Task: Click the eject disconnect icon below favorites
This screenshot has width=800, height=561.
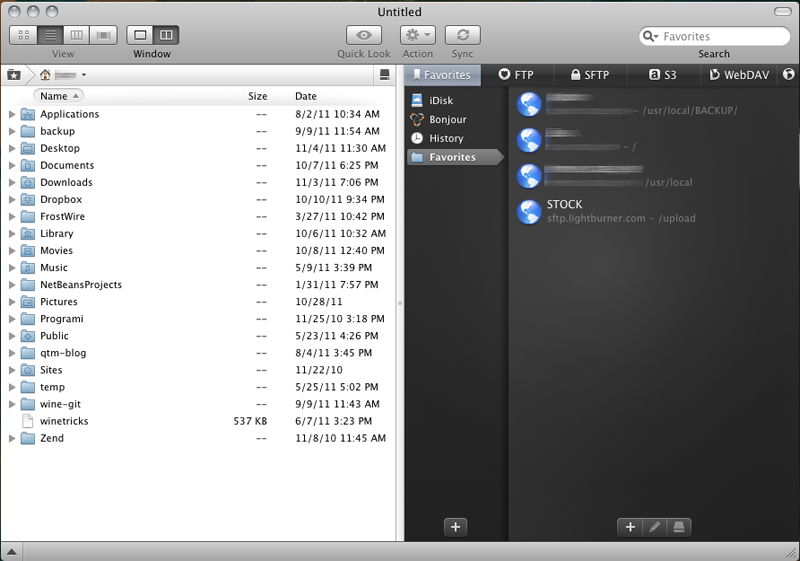Action: [678, 527]
